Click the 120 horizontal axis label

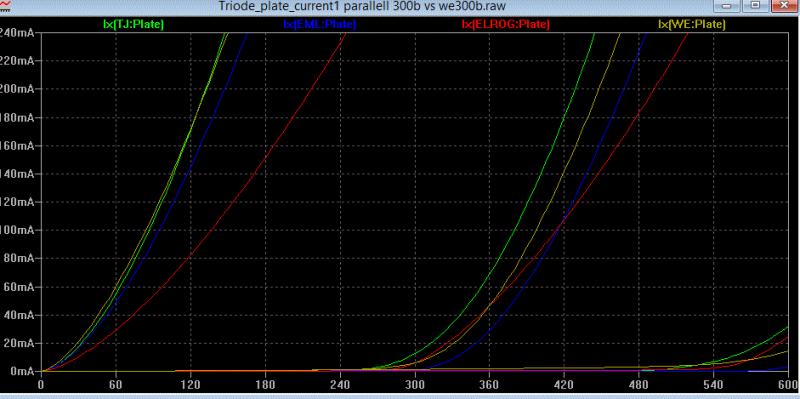pyautogui.click(x=190, y=383)
